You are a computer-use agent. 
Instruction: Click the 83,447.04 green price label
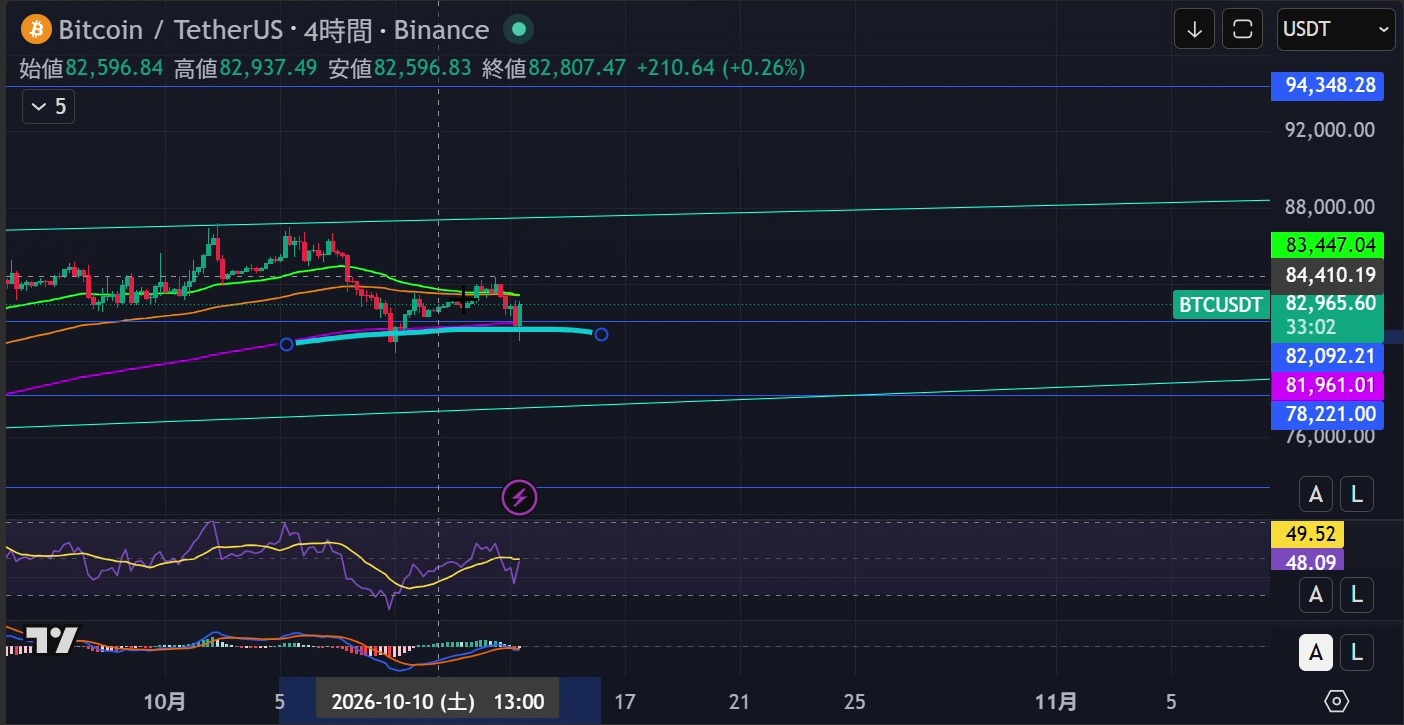pos(1327,245)
